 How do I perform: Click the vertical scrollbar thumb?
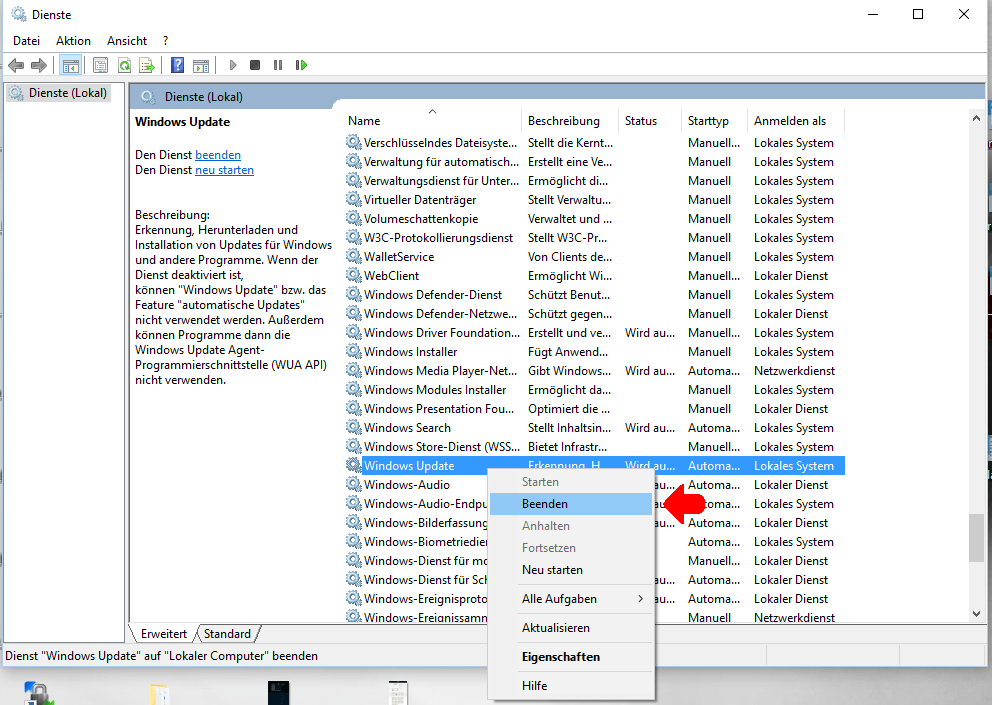[x=976, y=538]
